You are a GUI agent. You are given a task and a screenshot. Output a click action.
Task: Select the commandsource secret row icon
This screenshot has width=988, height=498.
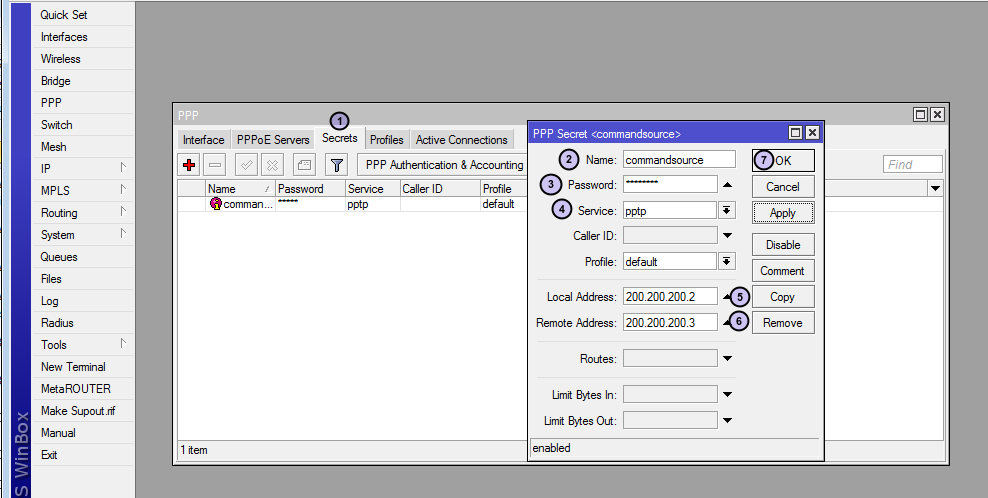pos(215,204)
